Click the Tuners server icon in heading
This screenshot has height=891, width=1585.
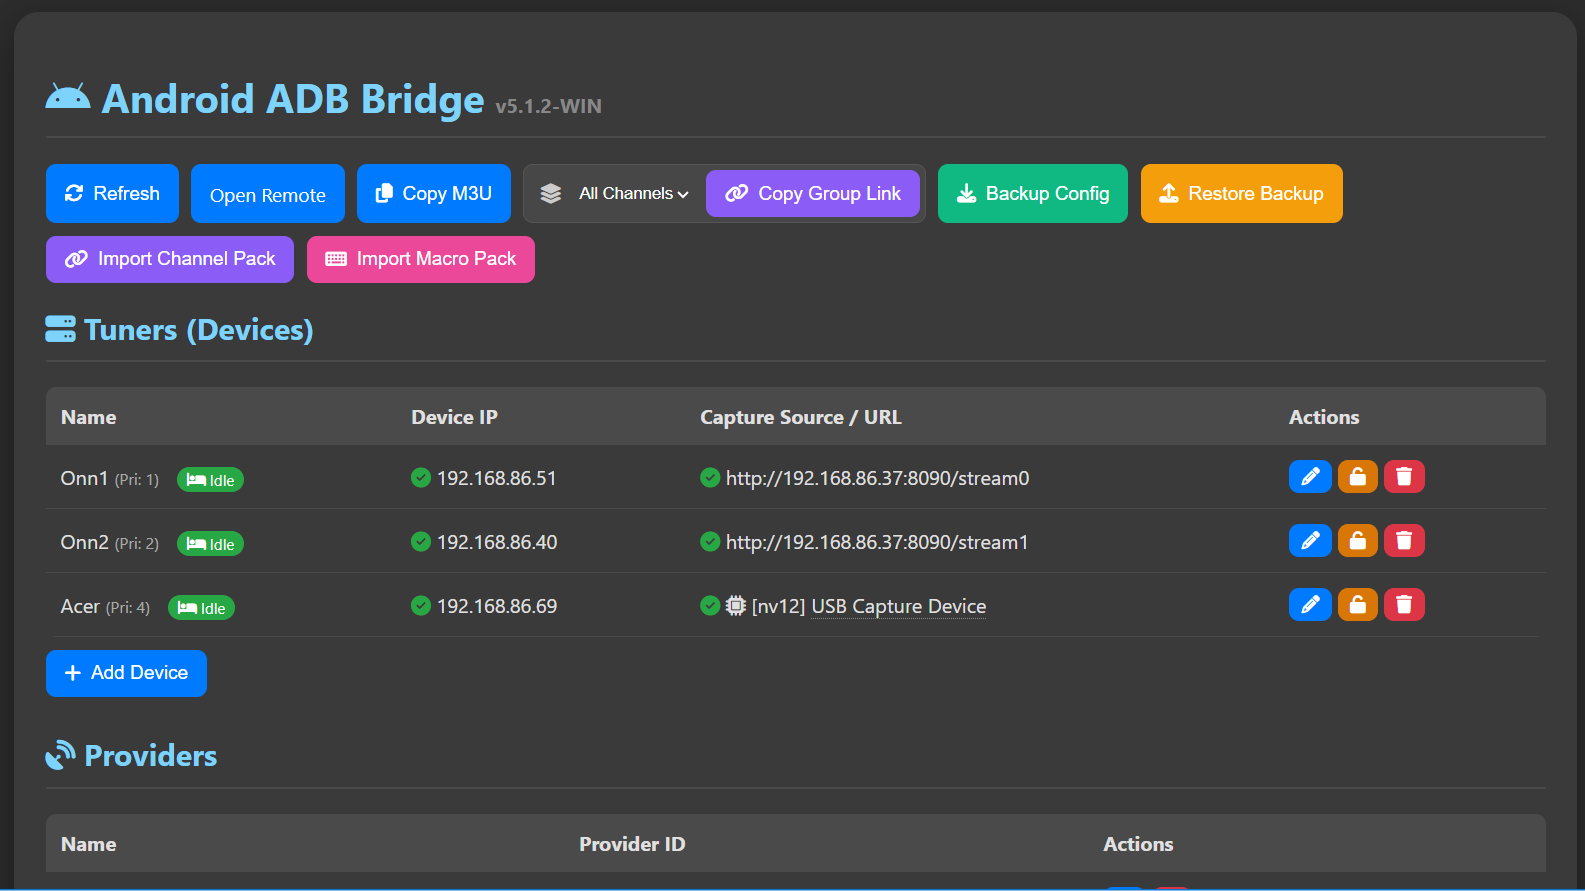[60, 329]
